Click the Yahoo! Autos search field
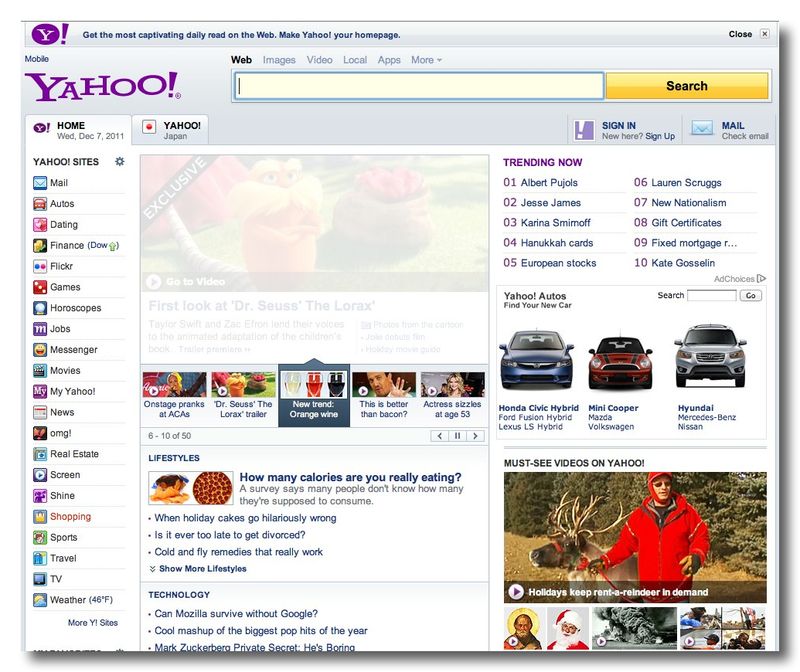 (712, 295)
